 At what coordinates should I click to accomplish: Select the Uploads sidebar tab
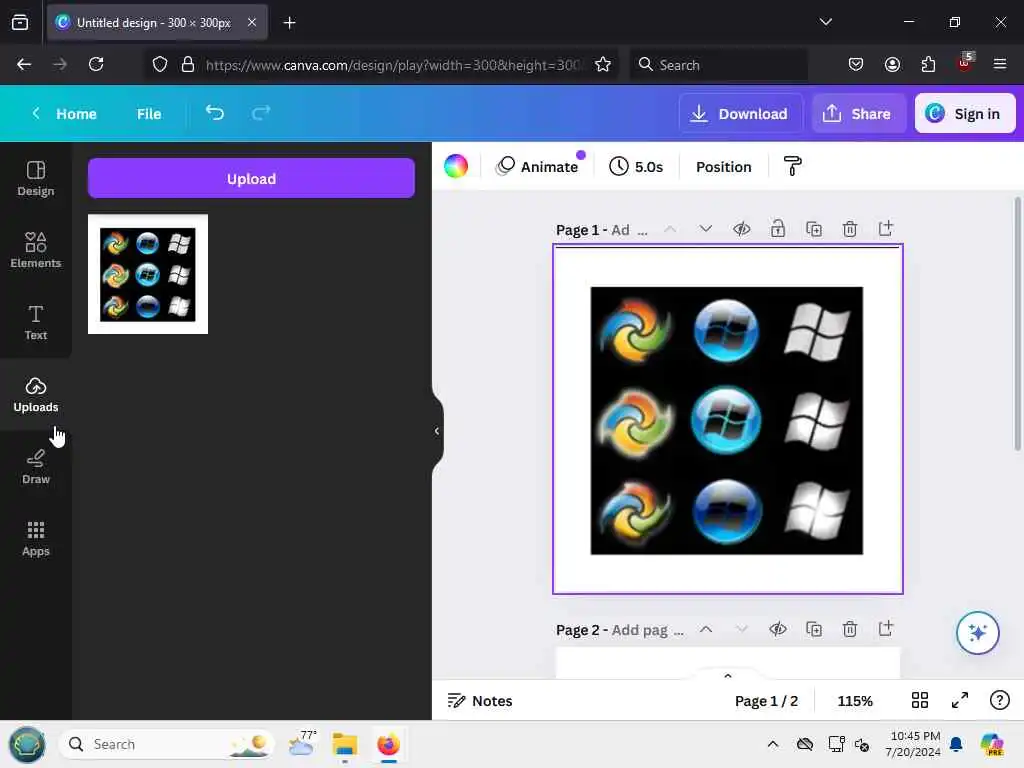point(35,394)
